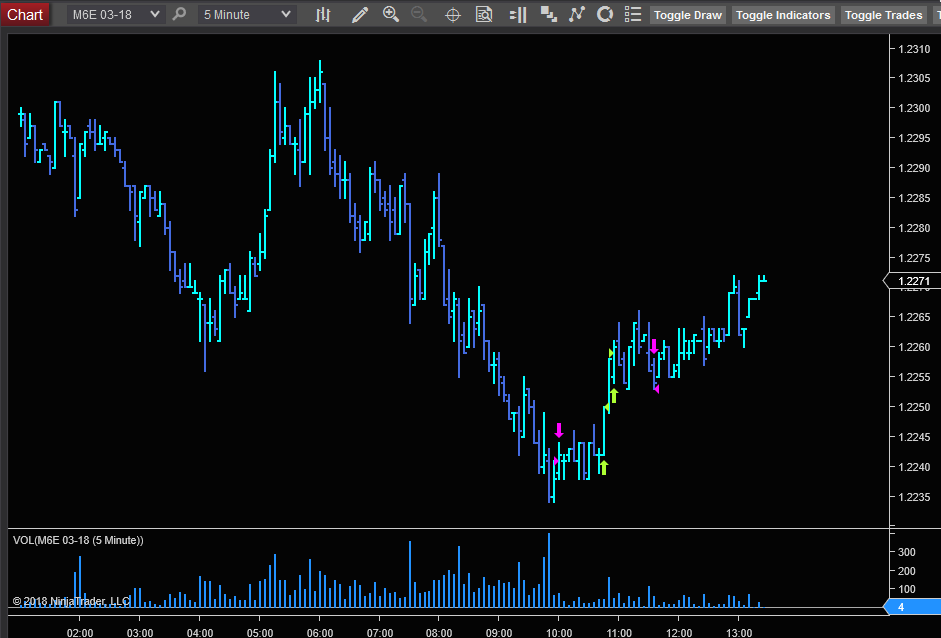Viewport: 941px width, 638px height.
Task: Click the zoom in icon
Action: (391, 14)
